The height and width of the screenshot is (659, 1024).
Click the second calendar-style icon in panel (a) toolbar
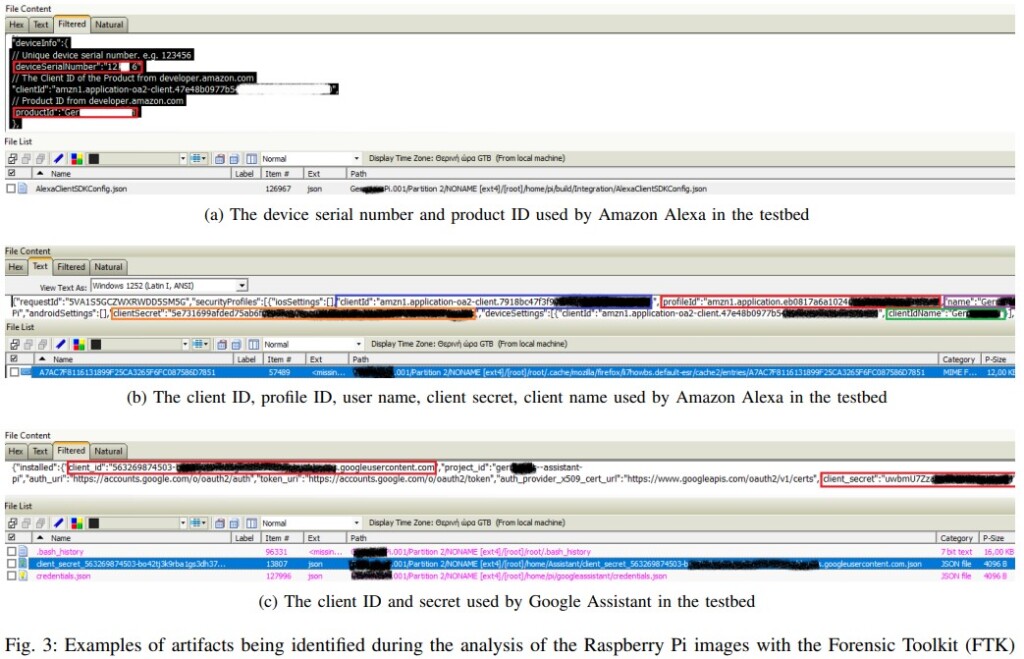[x=234, y=159]
